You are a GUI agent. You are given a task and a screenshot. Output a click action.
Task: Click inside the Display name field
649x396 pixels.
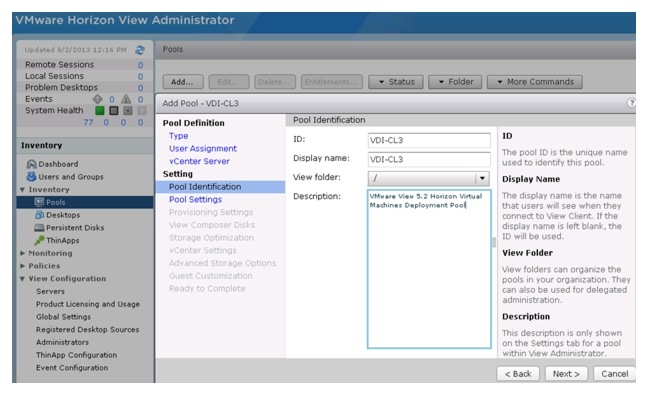pos(429,159)
